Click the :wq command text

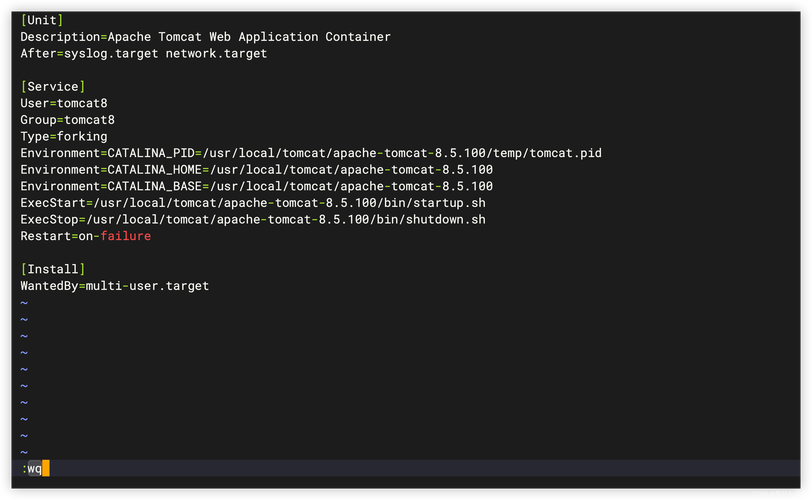click(32, 468)
